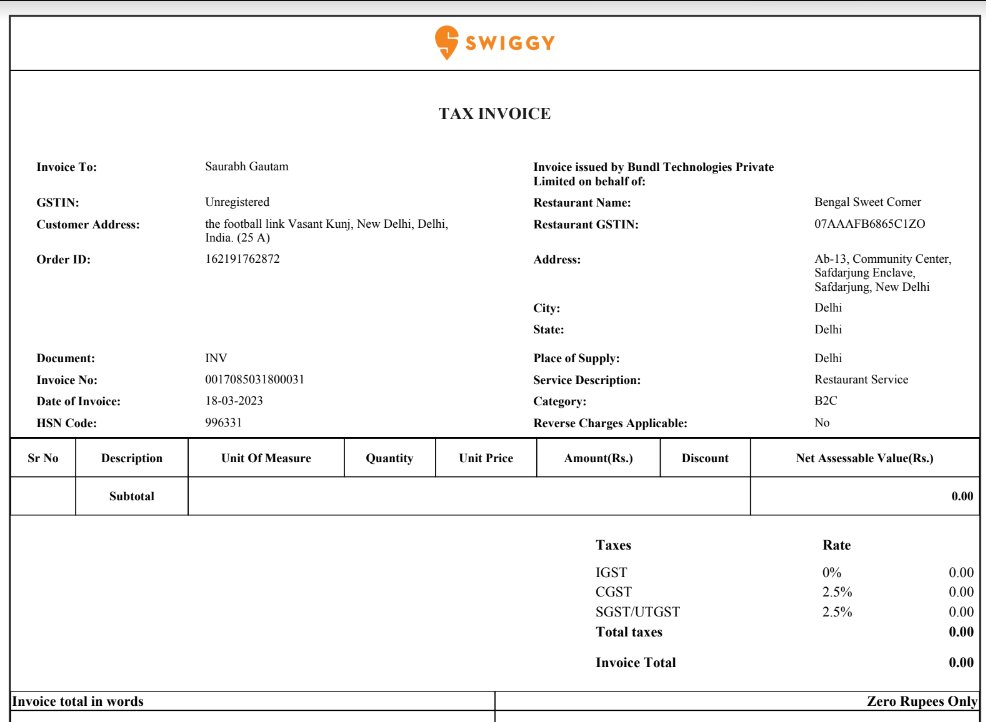Click the CGST rate 2.5%
Image resolution: width=986 pixels, height=722 pixels.
coord(837,592)
